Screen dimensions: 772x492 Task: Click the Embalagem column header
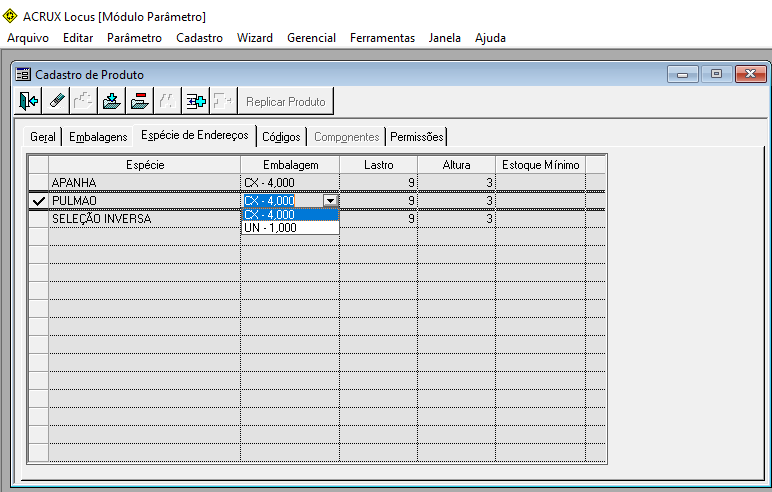point(290,164)
